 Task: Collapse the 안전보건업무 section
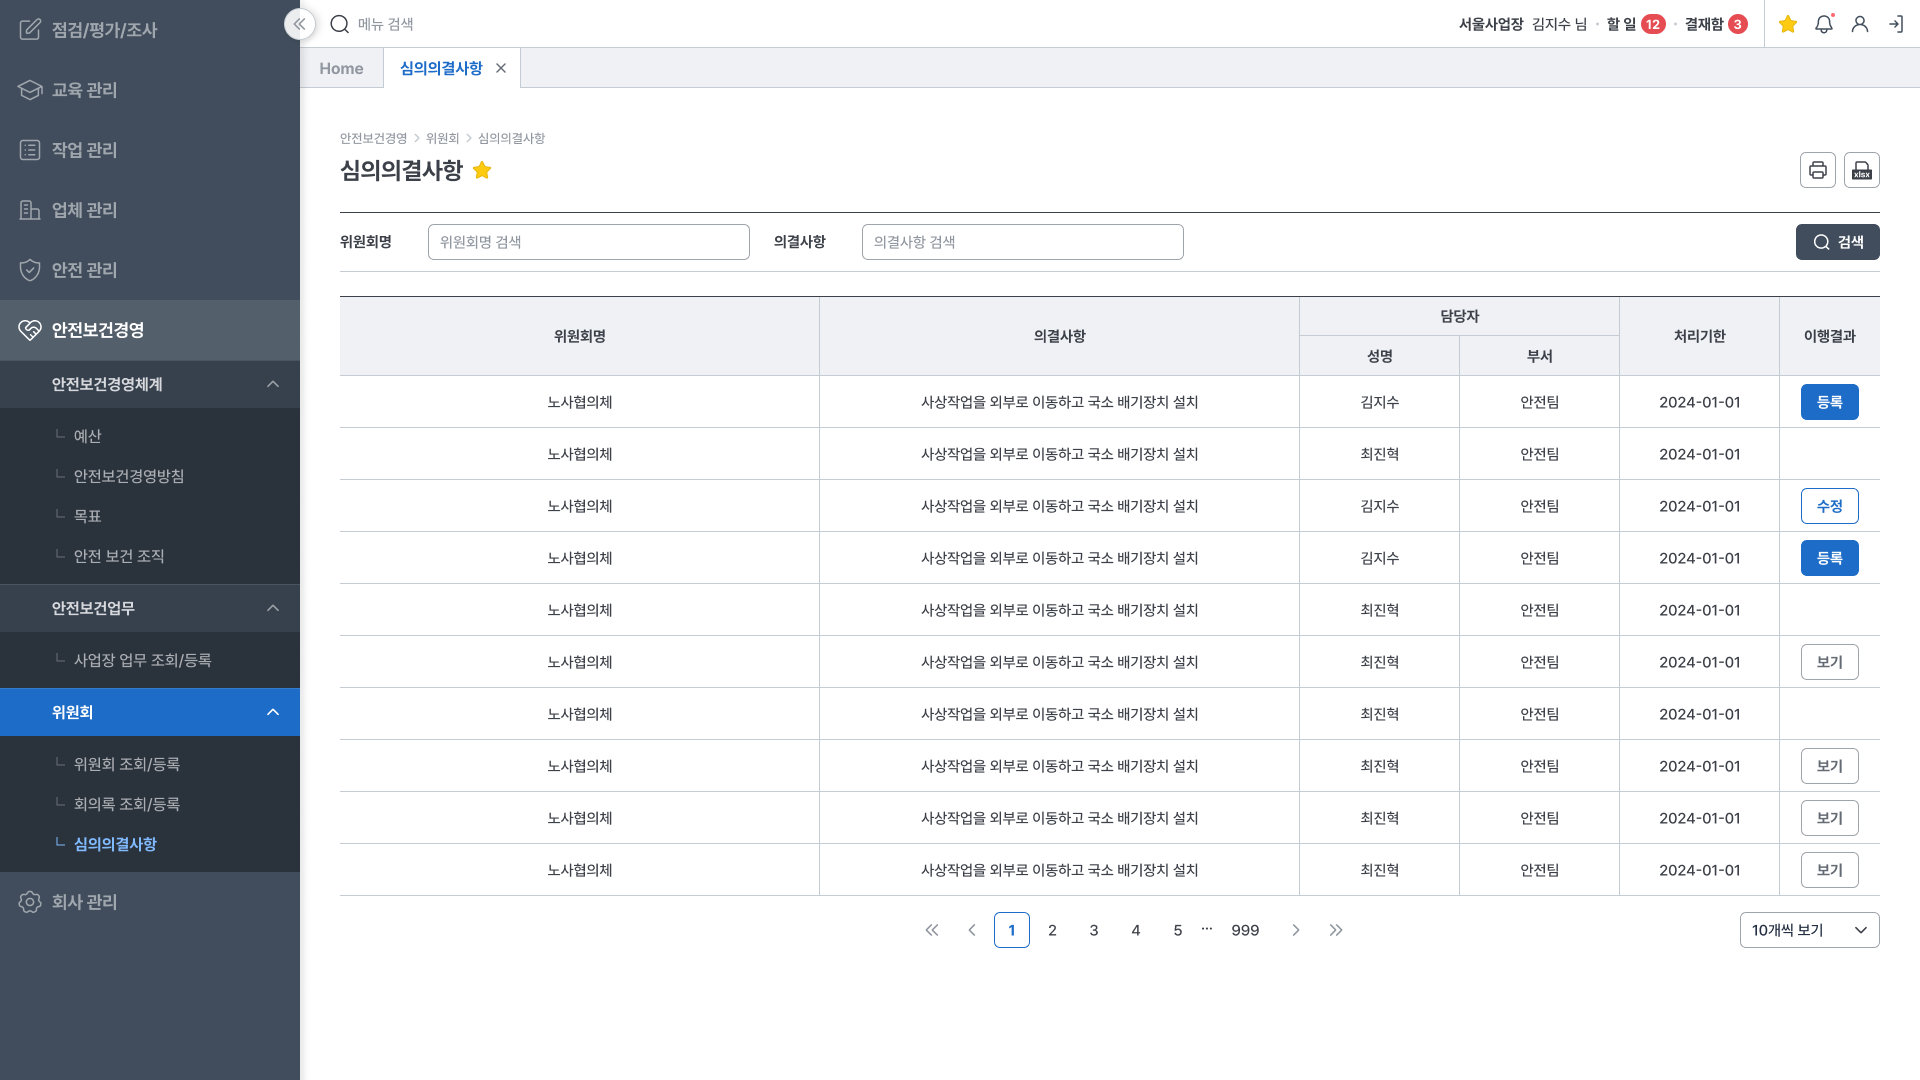[x=273, y=608]
